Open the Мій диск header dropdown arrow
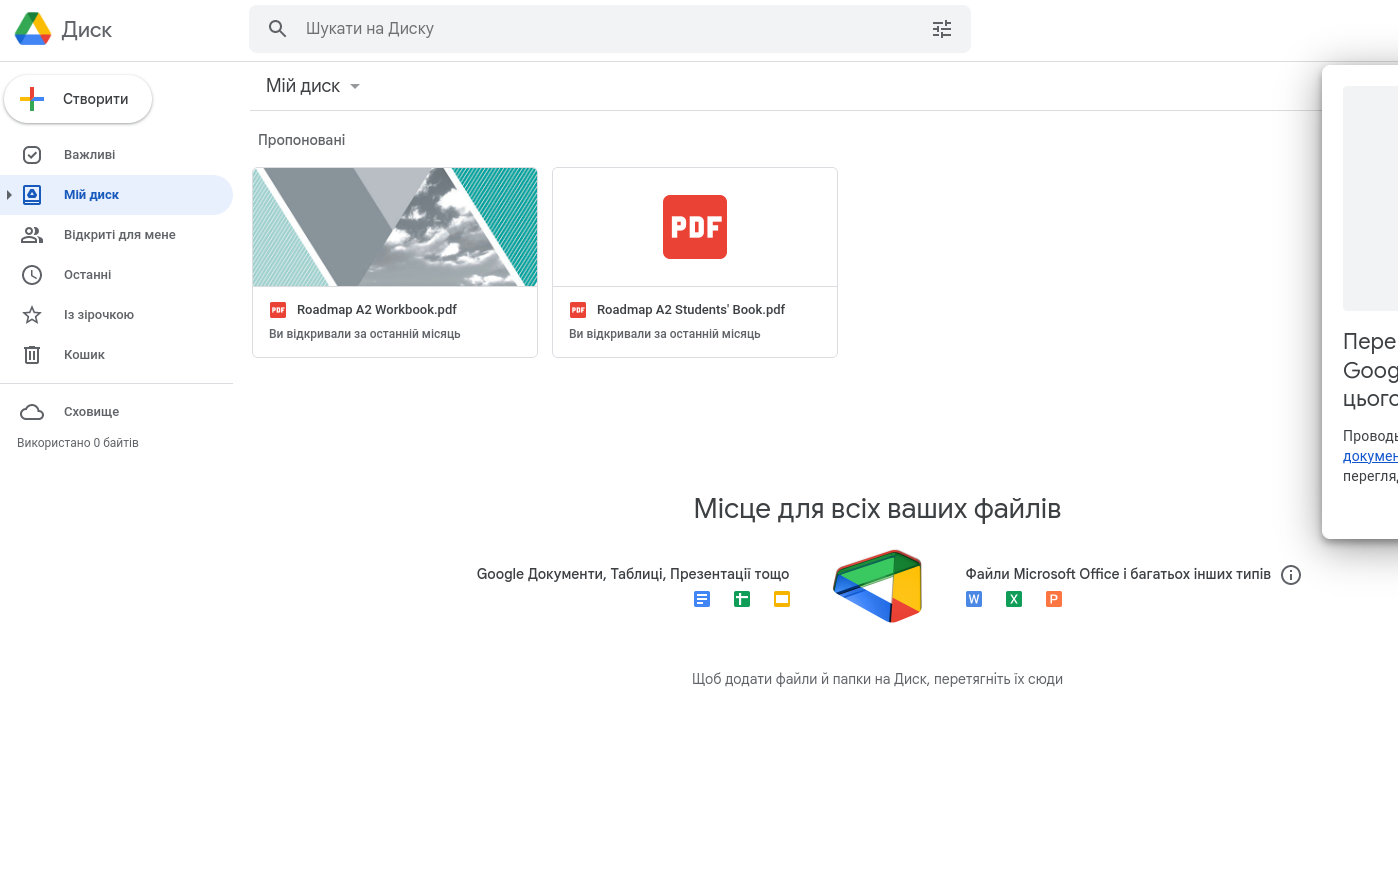The image size is (1398, 888). pos(355,86)
